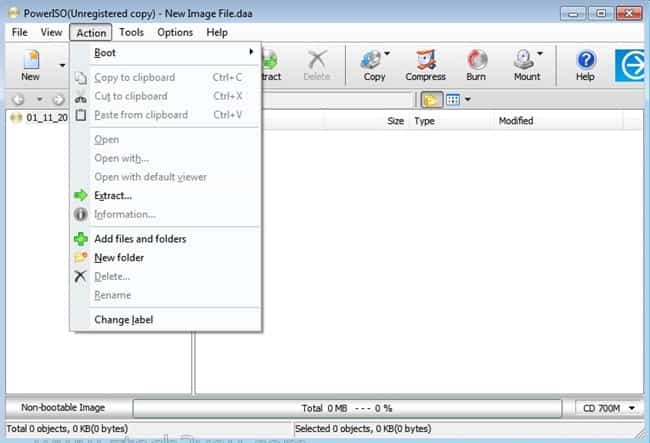Viewport: 650px width, 443px height.
Task: Click the green Extract arrow menu icon
Action: tap(81, 195)
